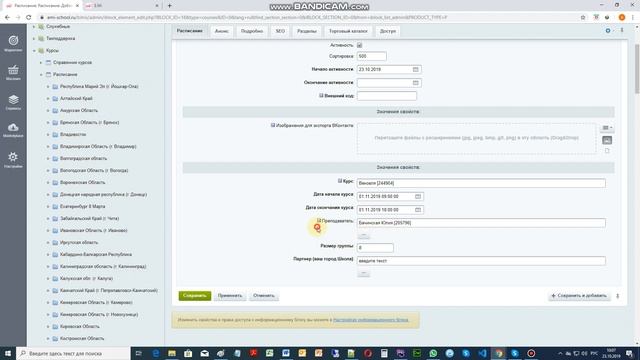Viewport: 640px width, 360px height.
Task: Click the Размер группы input field
Action: 375,248
